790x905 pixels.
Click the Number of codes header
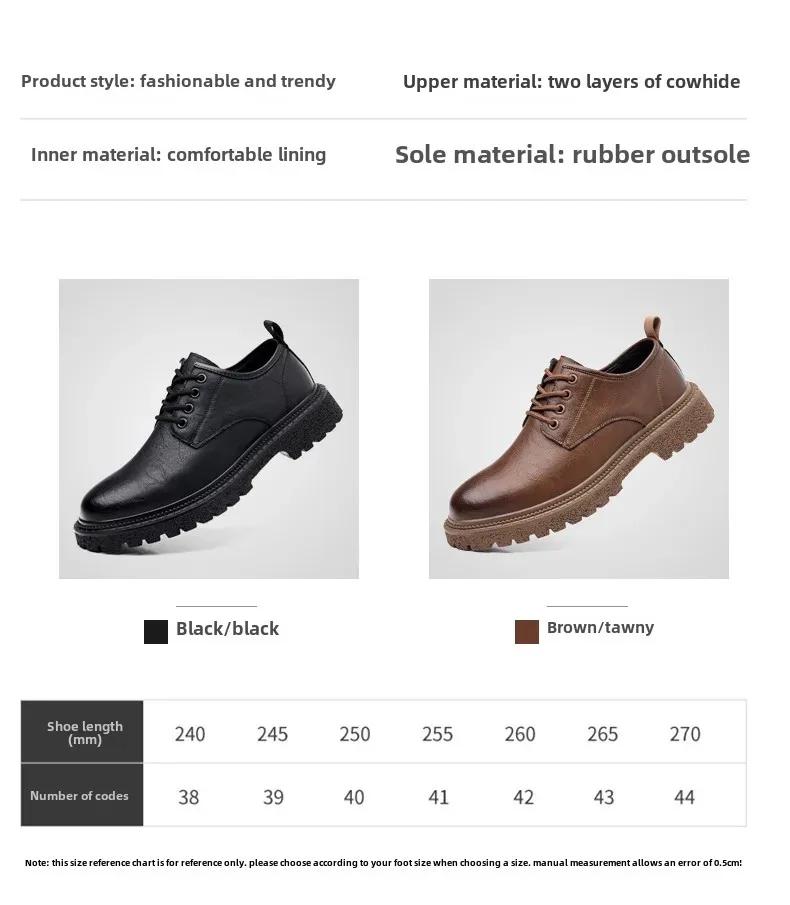point(82,795)
